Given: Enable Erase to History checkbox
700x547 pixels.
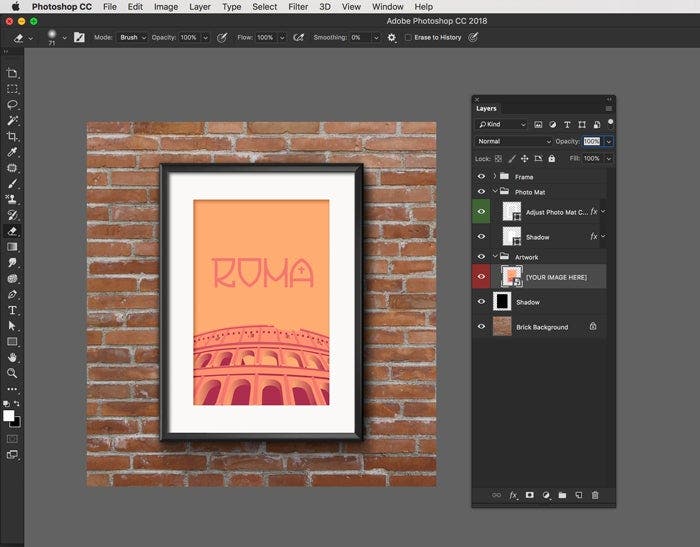Looking at the screenshot, I should pos(408,38).
